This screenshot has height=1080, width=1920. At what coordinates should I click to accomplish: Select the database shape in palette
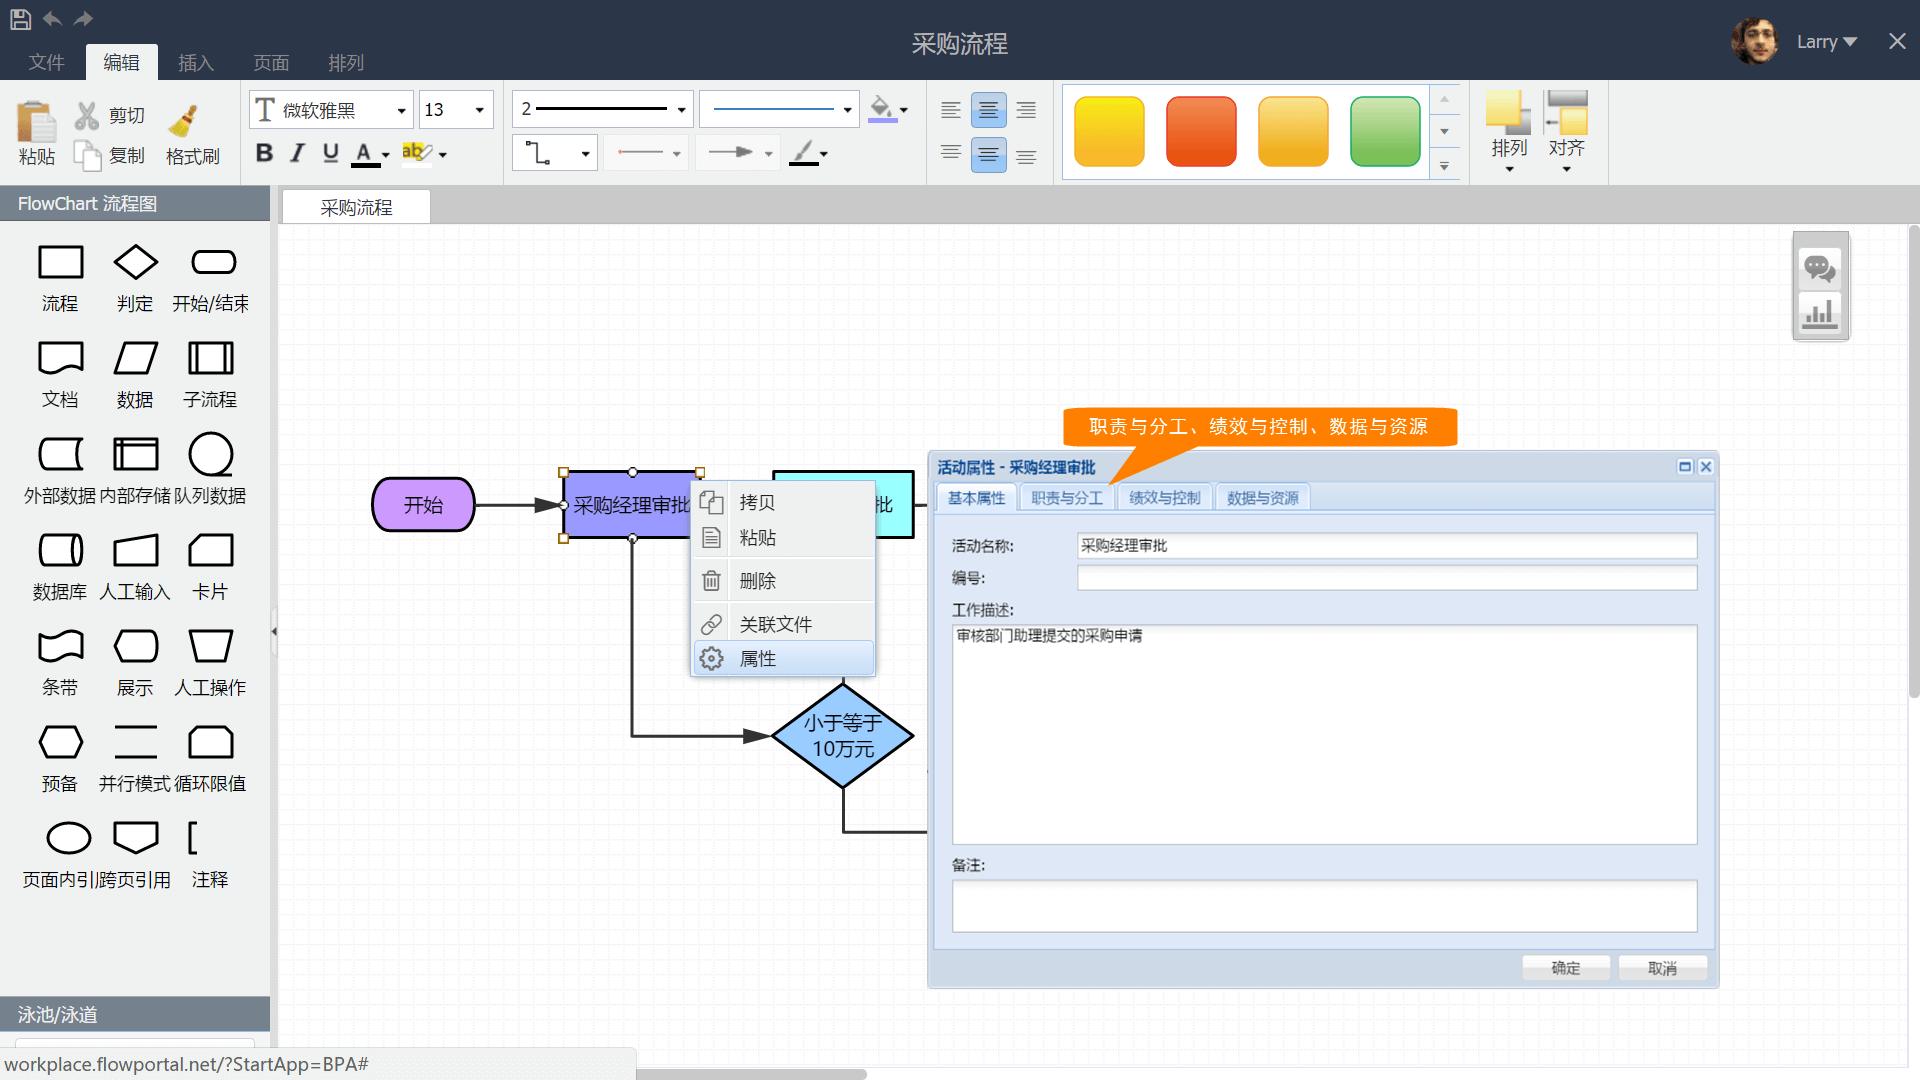[60, 550]
